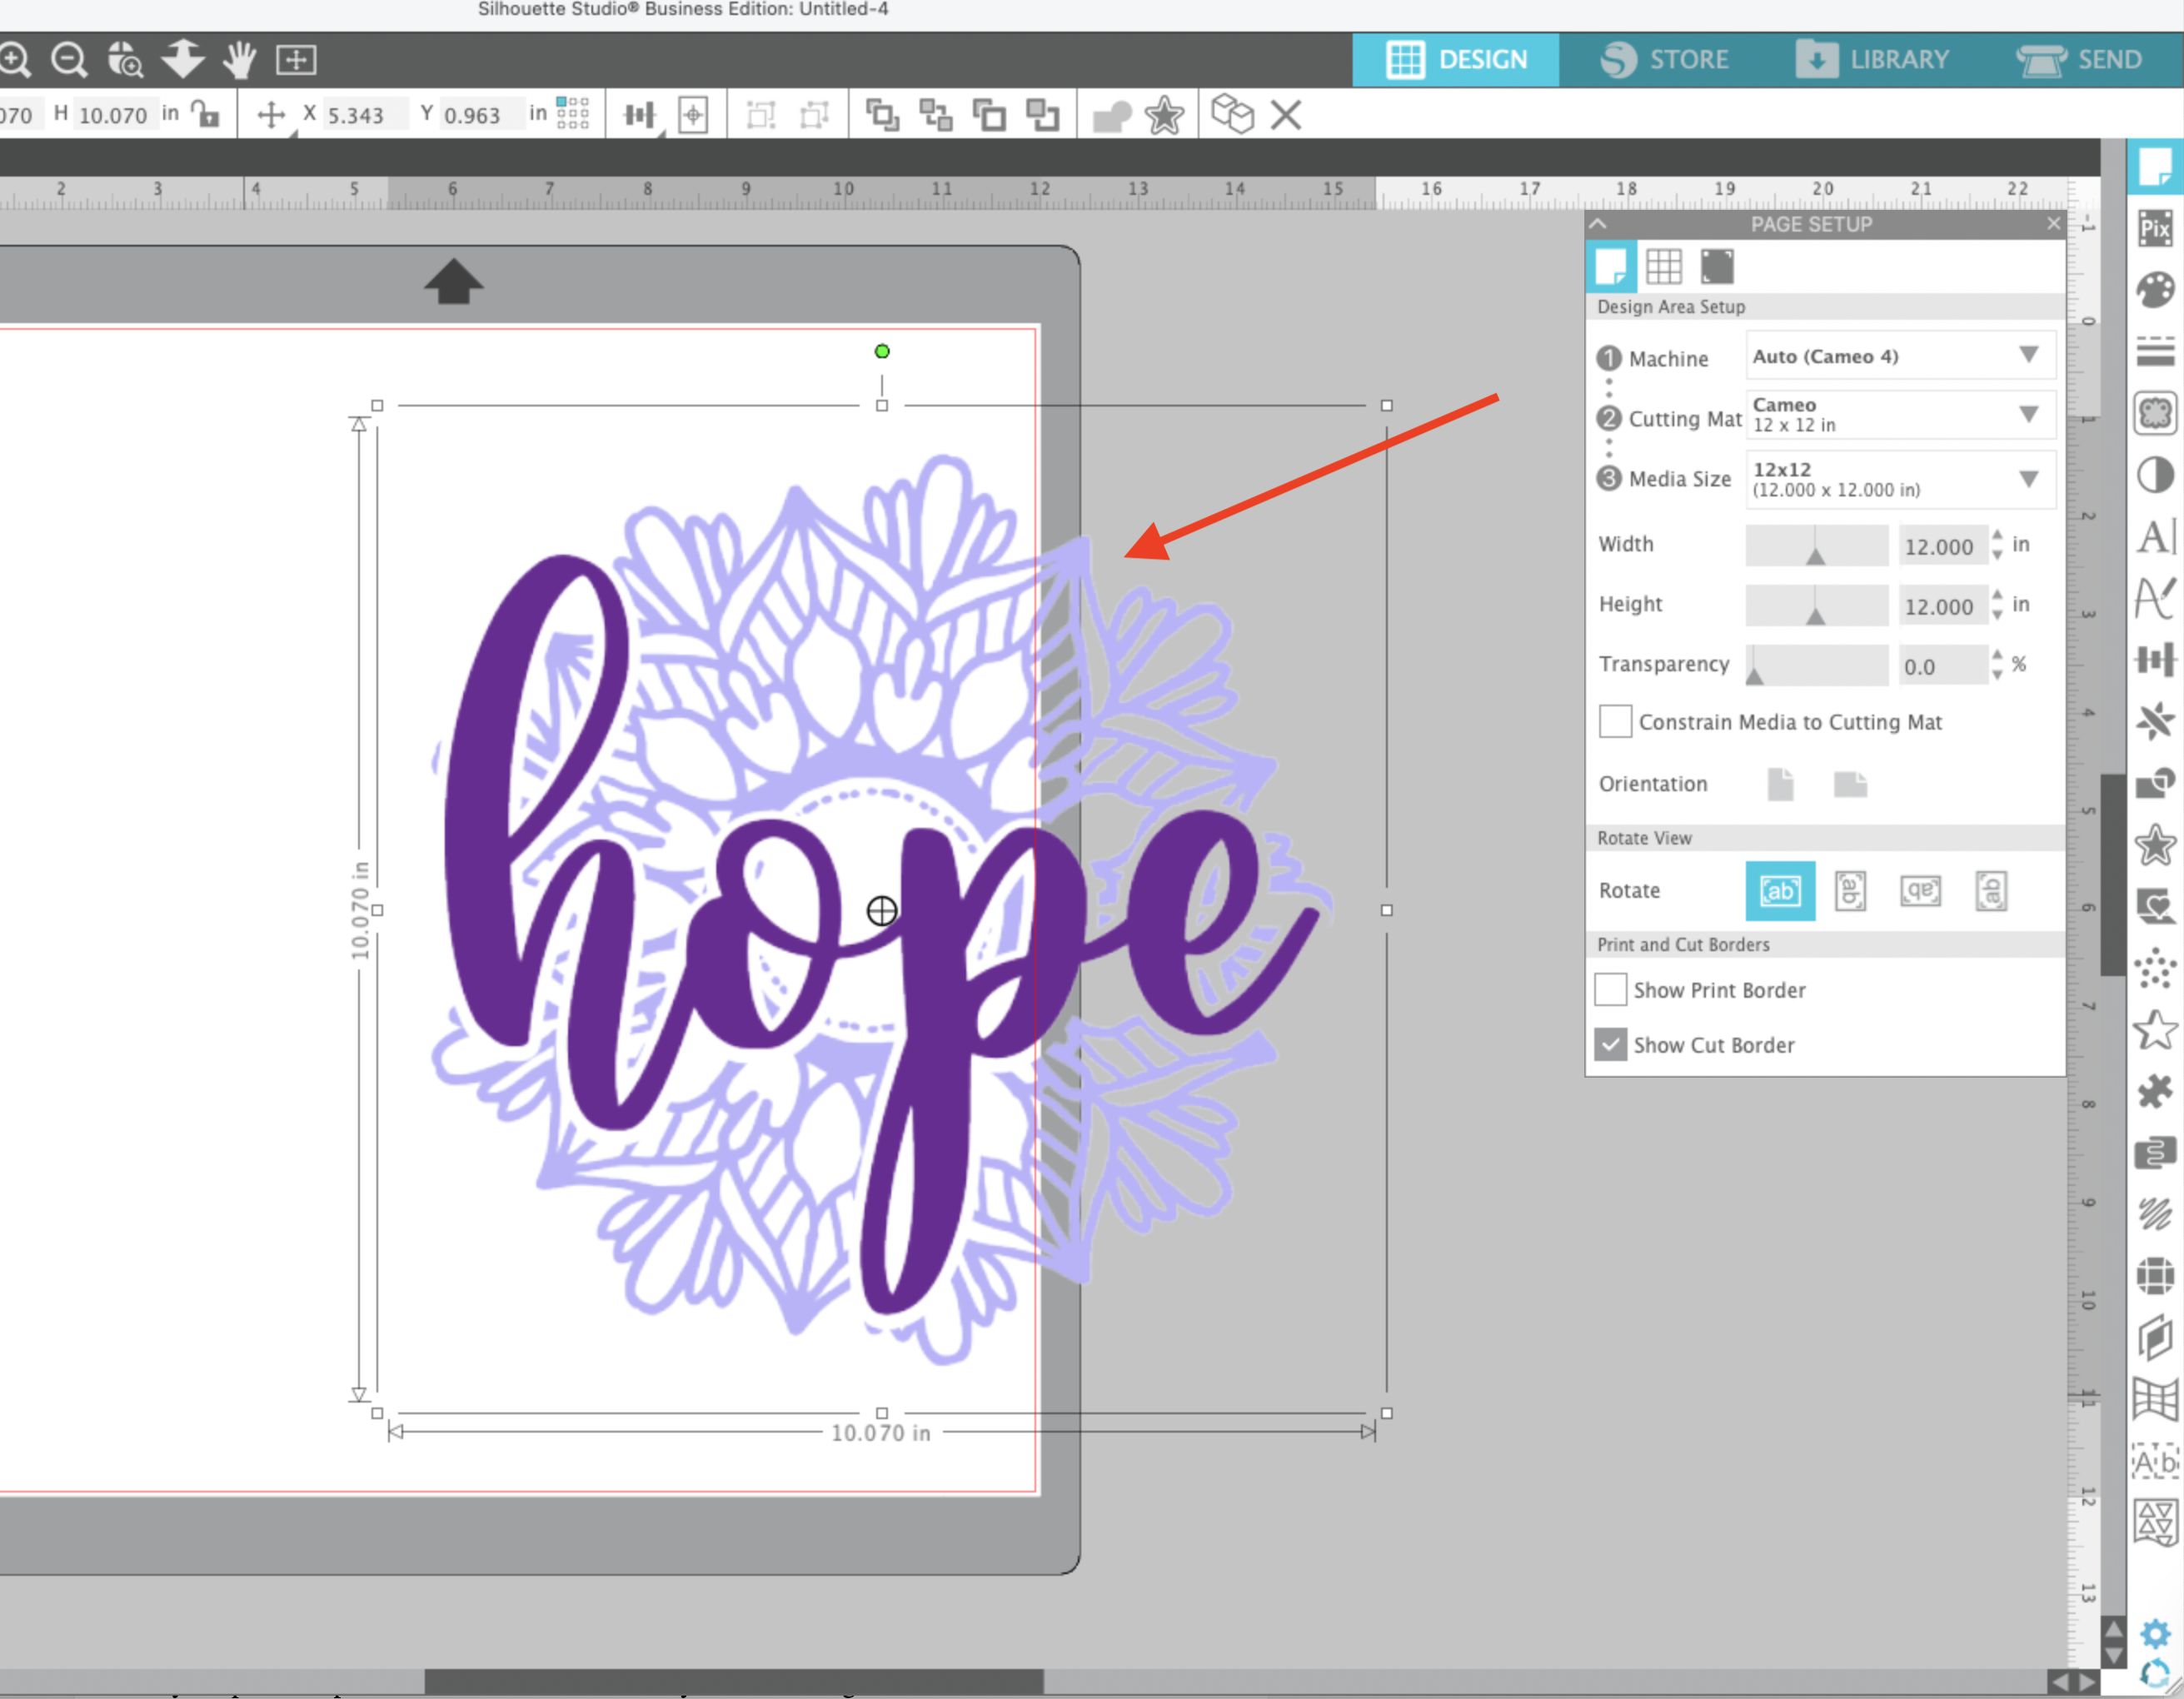The image size is (2184, 1699).
Task: Check Constrain Media to Cutting Mat
Action: click(1616, 721)
